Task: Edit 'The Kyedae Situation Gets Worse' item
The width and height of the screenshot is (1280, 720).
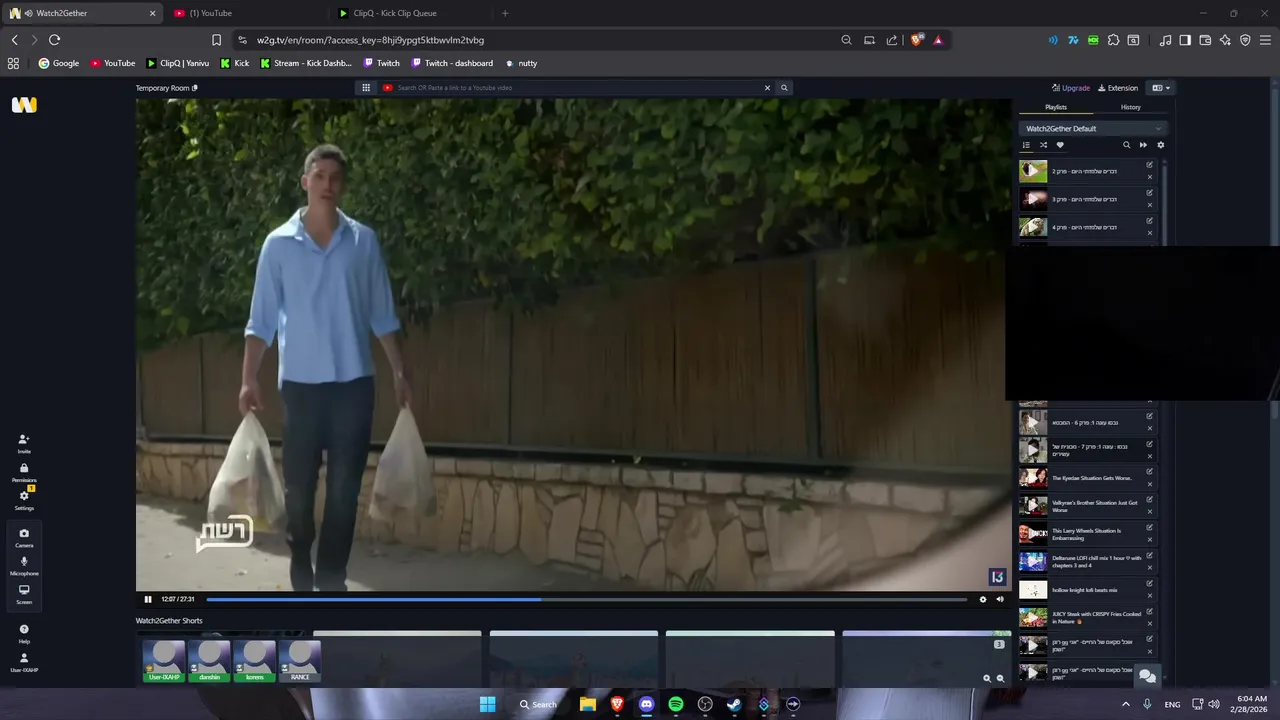Action: pyautogui.click(x=1150, y=472)
